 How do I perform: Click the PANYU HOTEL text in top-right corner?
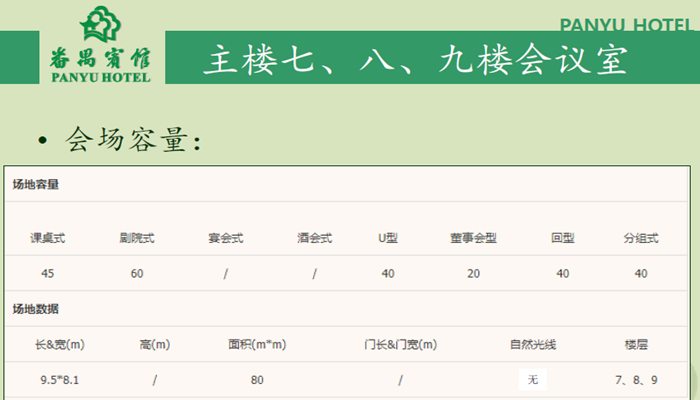[626, 25]
